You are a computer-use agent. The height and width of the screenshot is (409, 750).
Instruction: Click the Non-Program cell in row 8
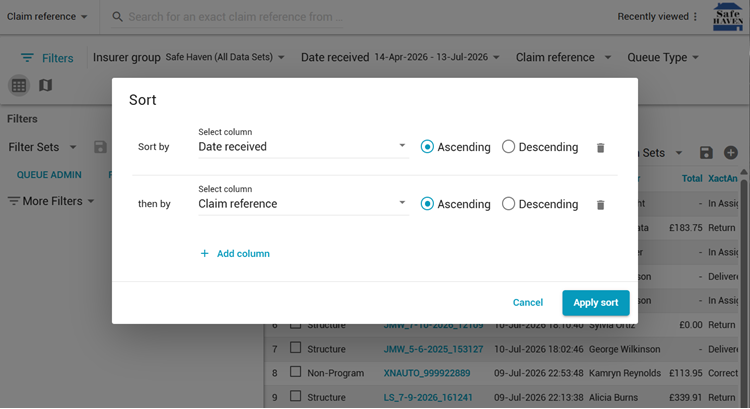(335, 373)
